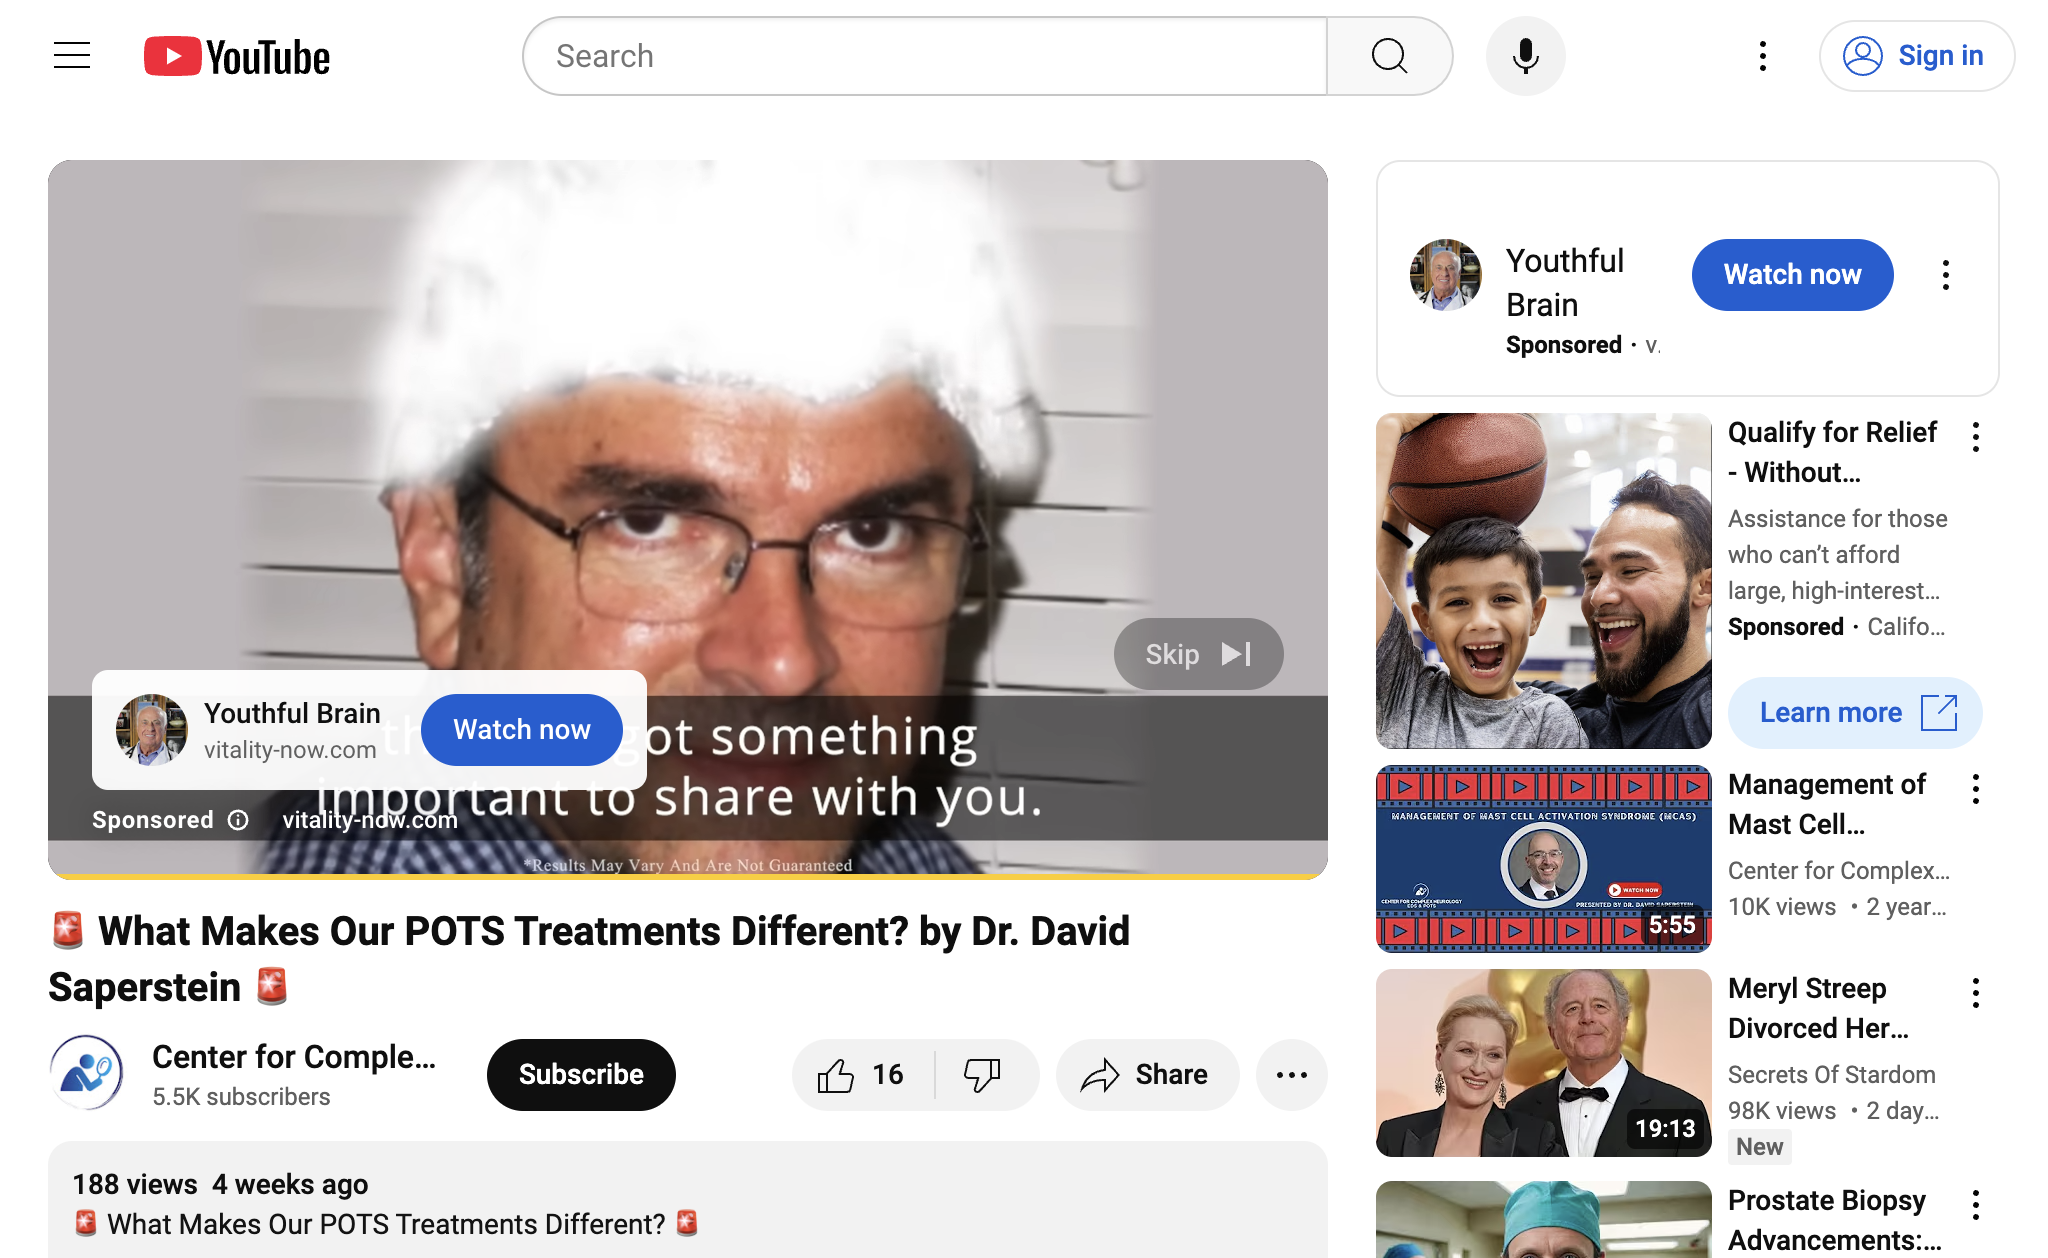Click Youthful Brain name in sidebar ad
This screenshot has height=1258, width=2048.
tap(1565, 283)
